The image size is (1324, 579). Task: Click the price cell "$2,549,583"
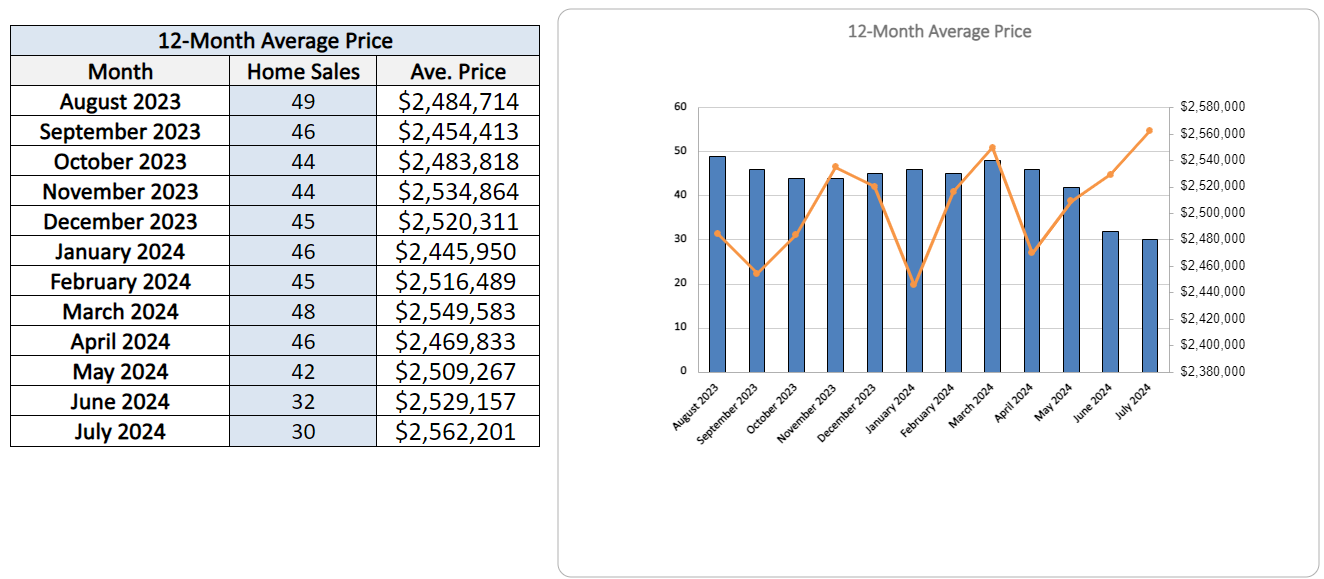pyautogui.click(x=458, y=311)
